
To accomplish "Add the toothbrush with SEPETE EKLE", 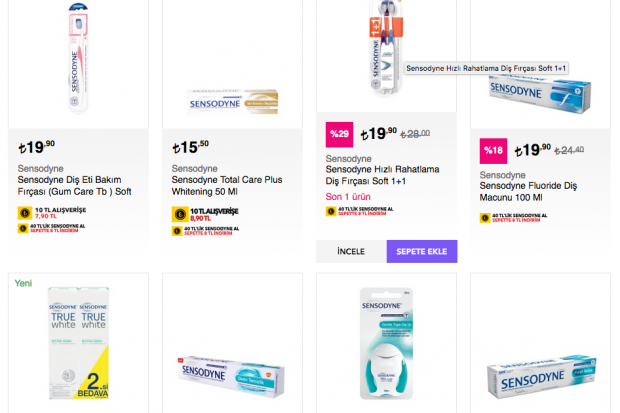I will [422, 251].
